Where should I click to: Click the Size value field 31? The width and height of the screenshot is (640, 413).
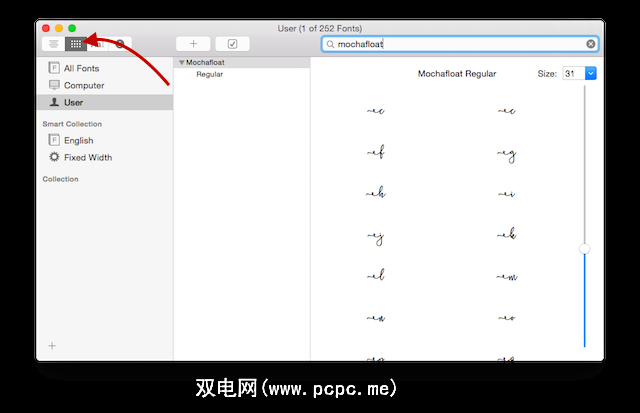coord(573,73)
